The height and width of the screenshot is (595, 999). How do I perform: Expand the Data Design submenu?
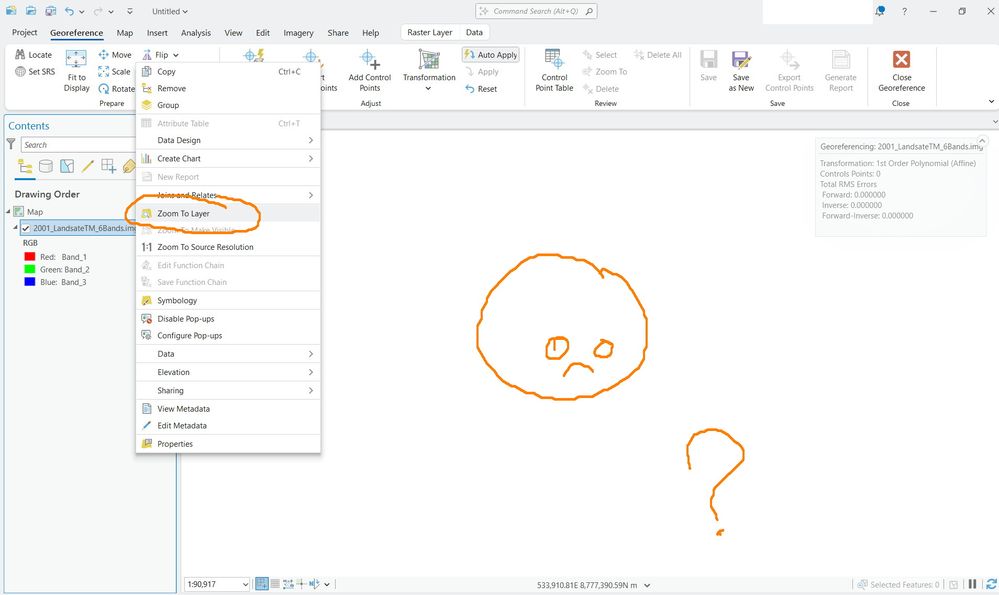pos(228,140)
